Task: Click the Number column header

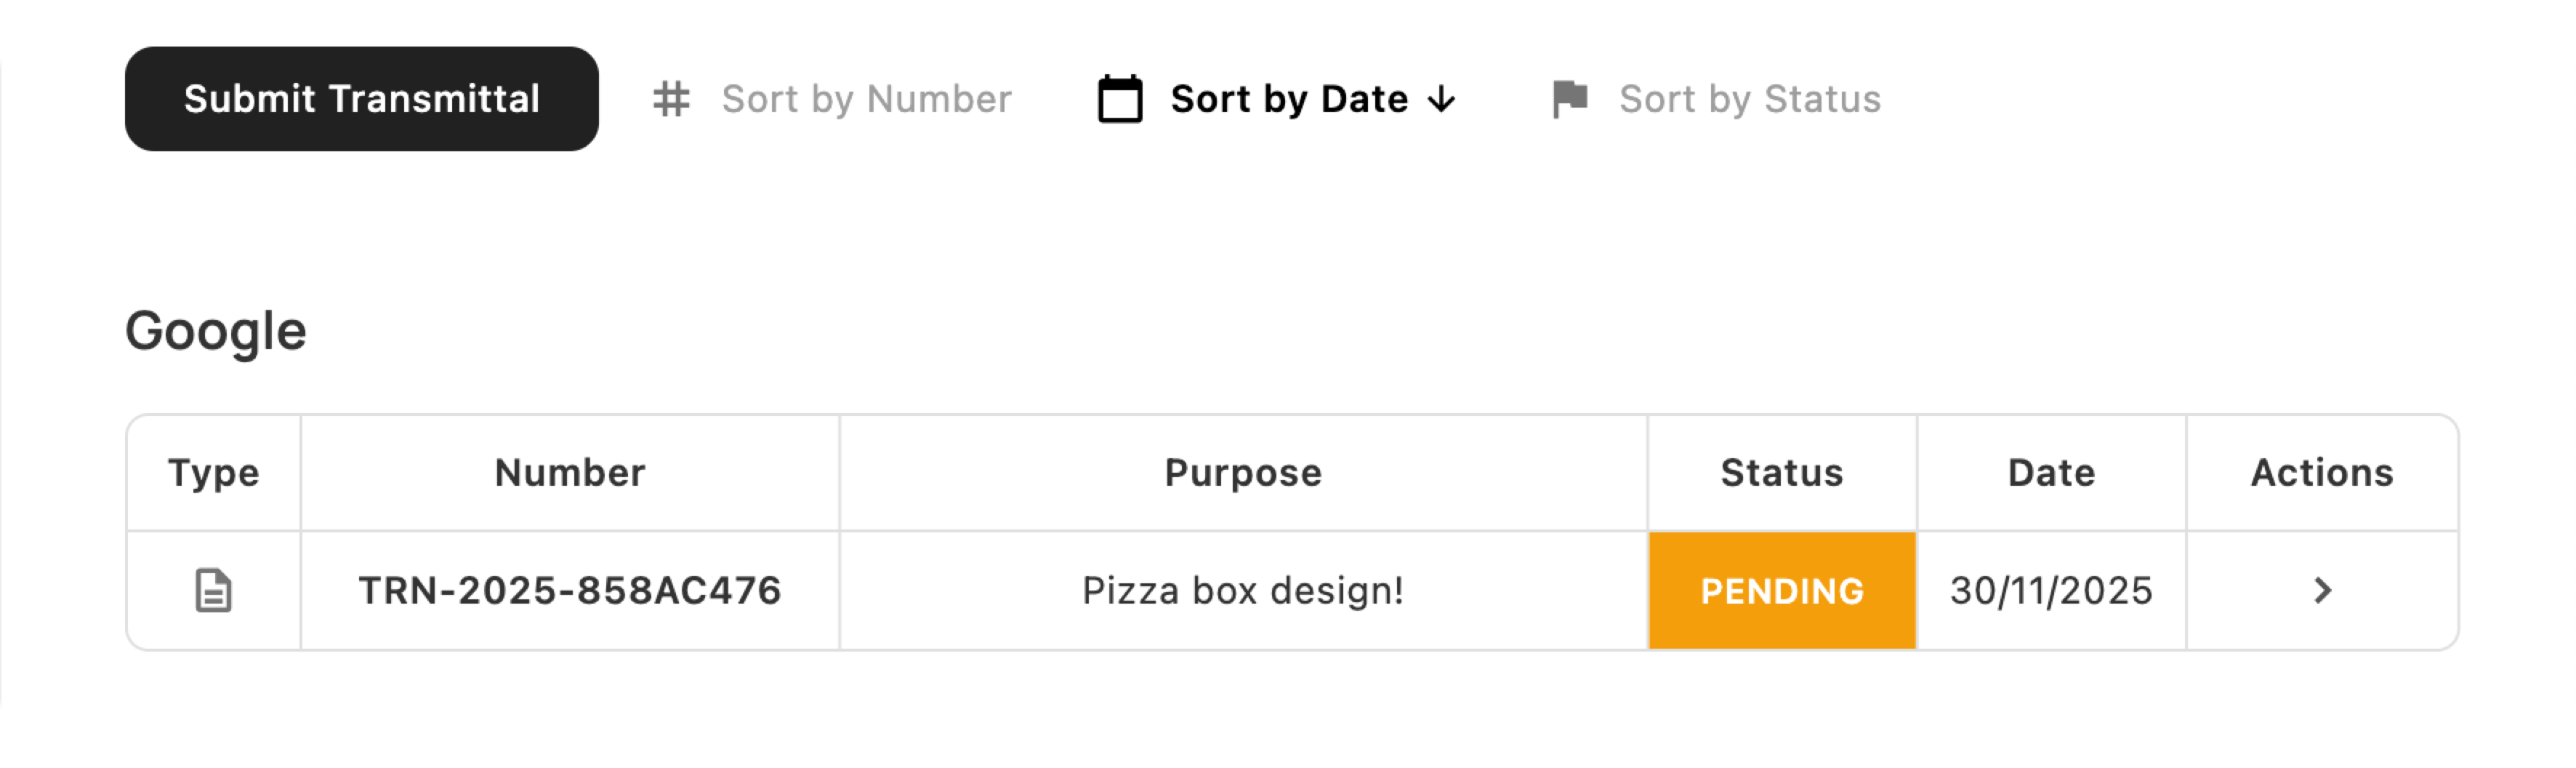Action: [570, 473]
